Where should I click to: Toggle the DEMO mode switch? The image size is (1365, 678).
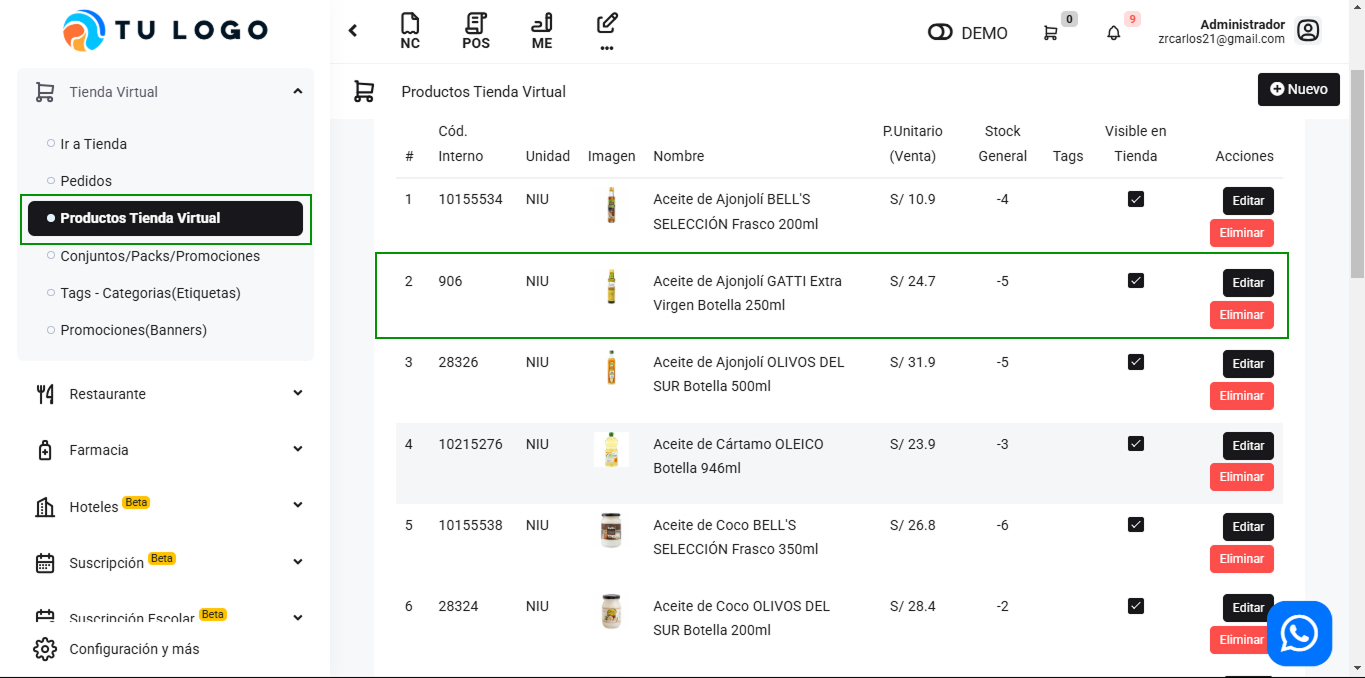click(x=940, y=33)
